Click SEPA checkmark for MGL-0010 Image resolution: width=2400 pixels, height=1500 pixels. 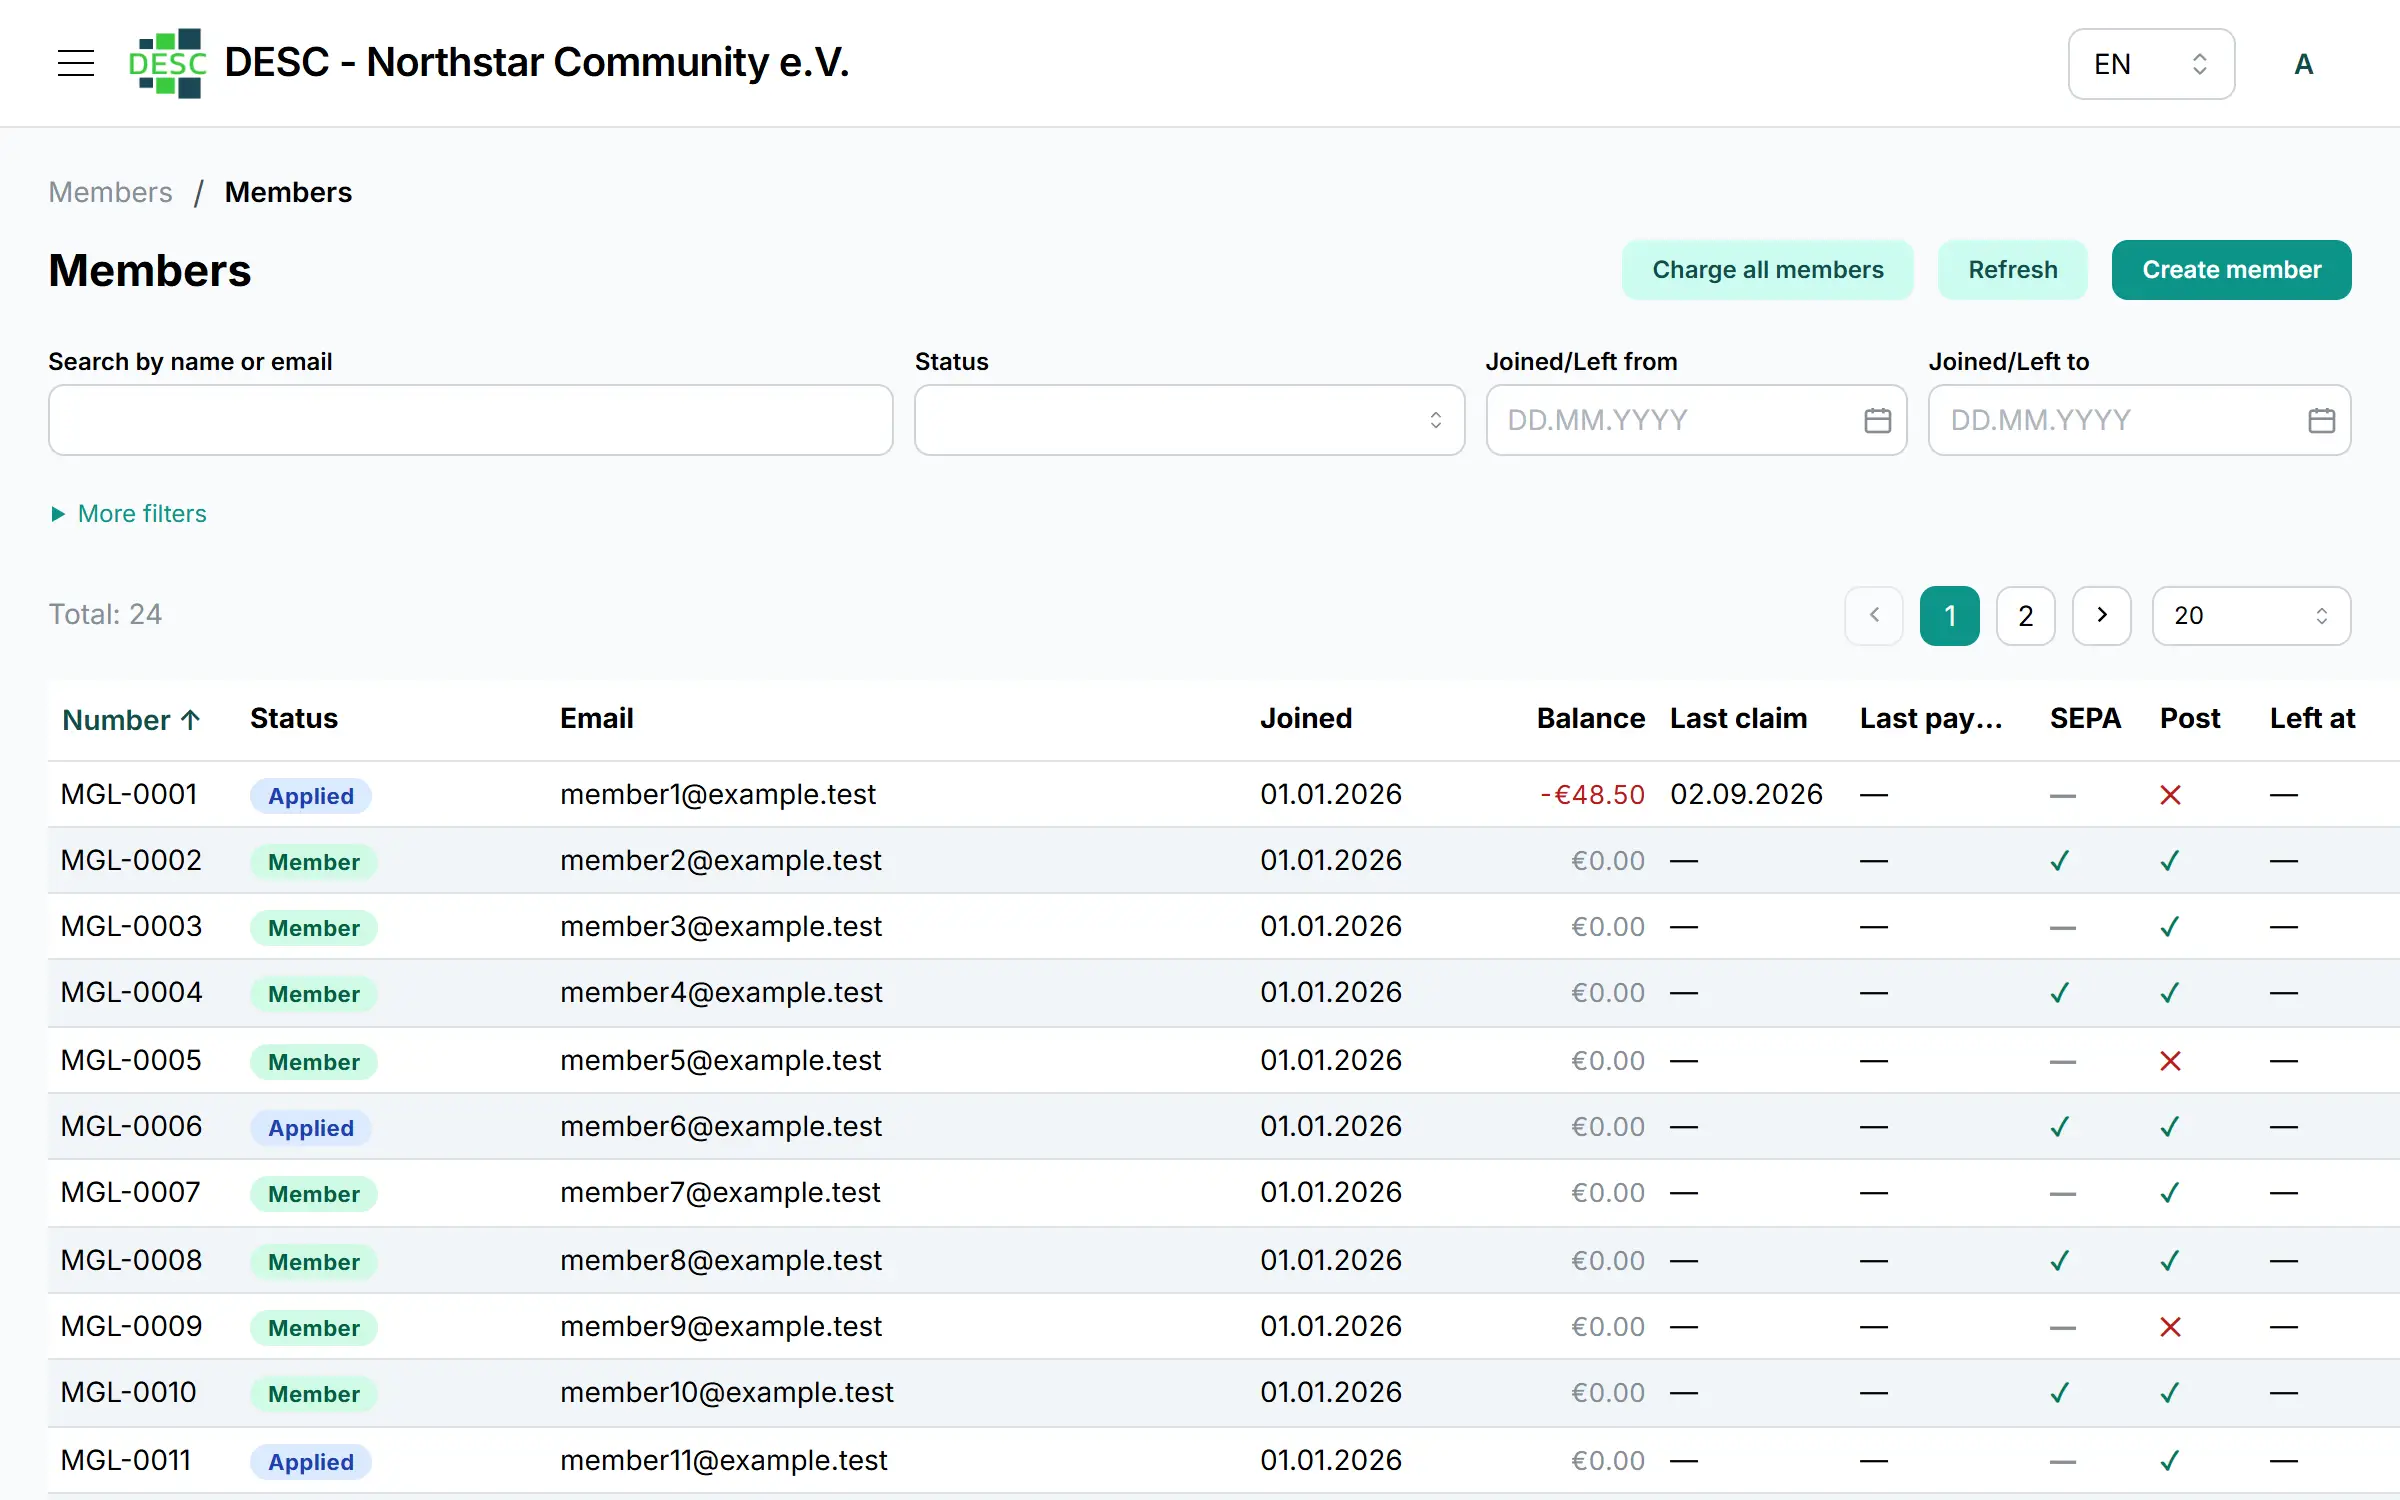click(2059, 1393)
